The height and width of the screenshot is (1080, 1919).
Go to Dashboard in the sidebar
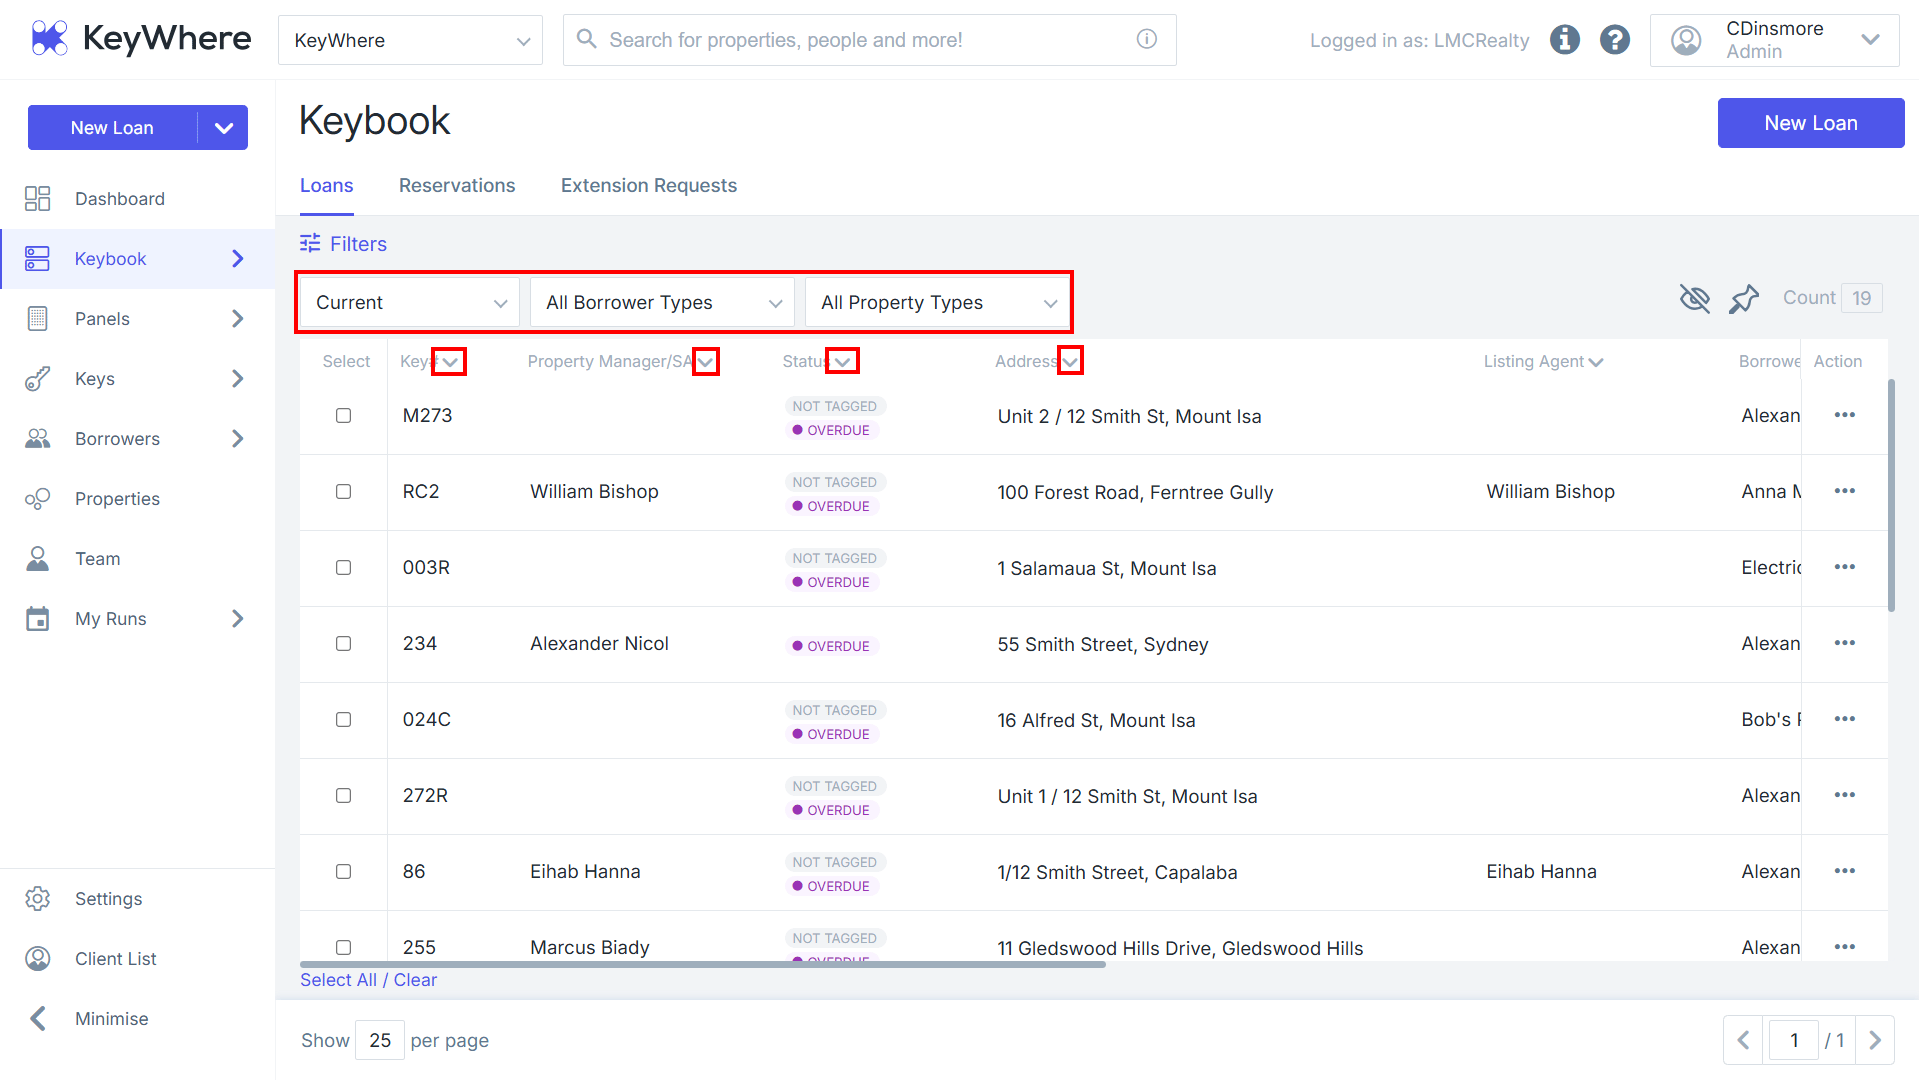click(119, 199)
